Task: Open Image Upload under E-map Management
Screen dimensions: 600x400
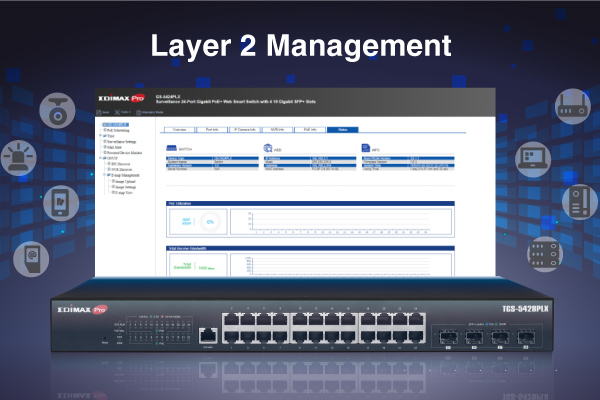Action: tap(124, 181)
